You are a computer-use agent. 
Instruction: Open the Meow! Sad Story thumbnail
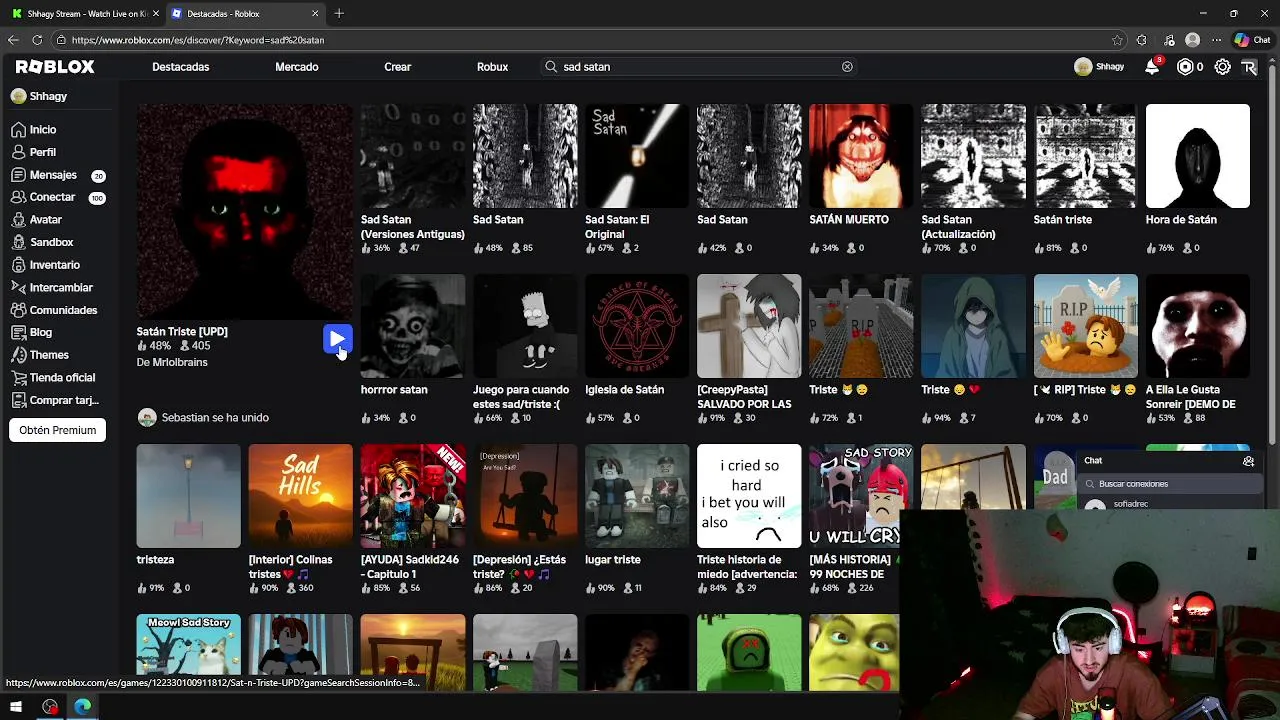tap(189, 652)
